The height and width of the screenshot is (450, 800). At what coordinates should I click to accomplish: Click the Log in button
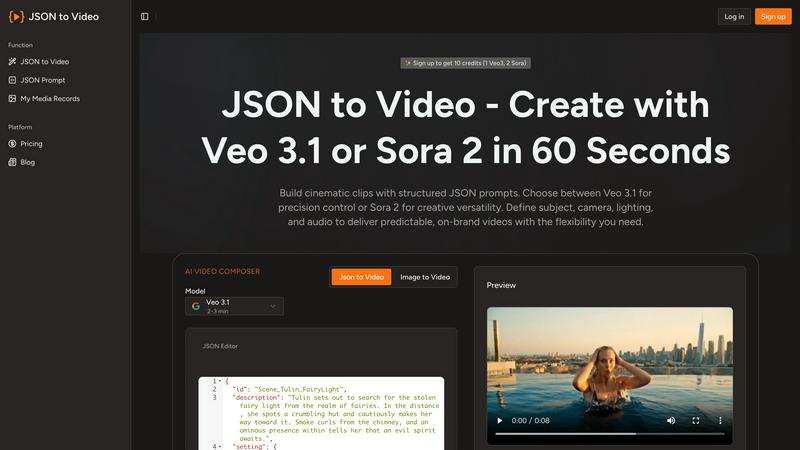734,16
